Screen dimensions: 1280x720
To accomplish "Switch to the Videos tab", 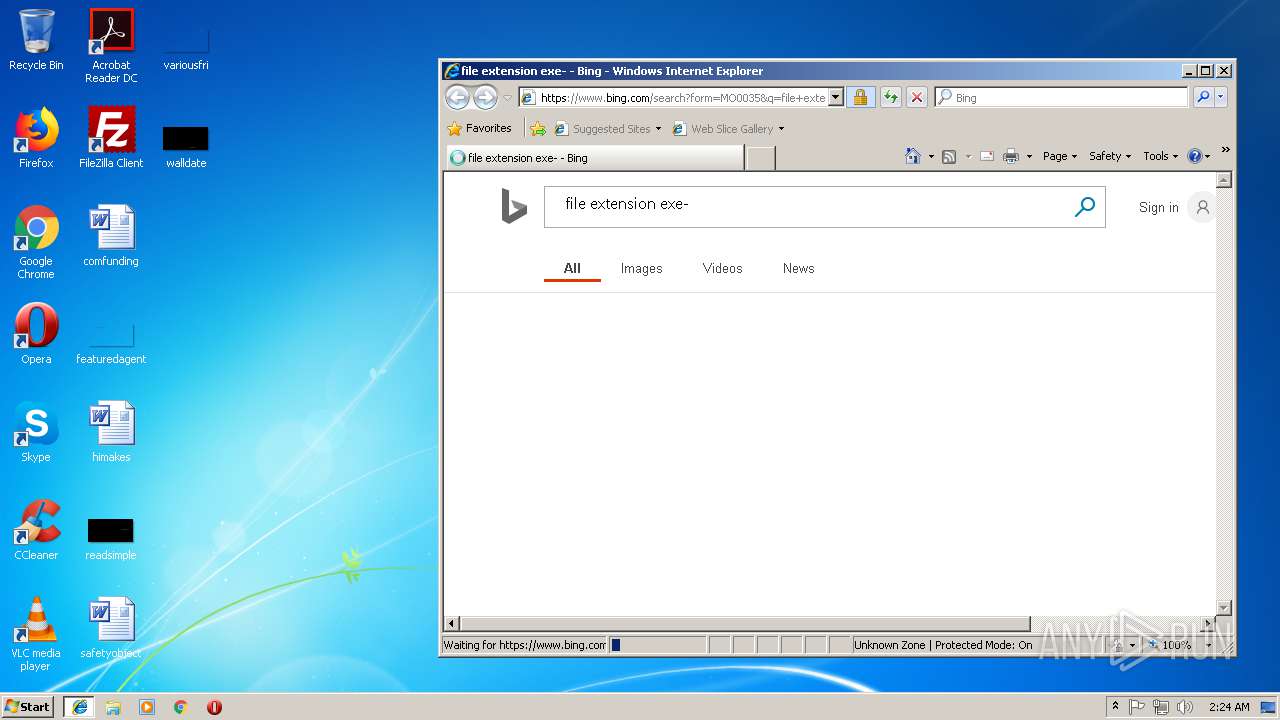I will click(x=722, y=268).
